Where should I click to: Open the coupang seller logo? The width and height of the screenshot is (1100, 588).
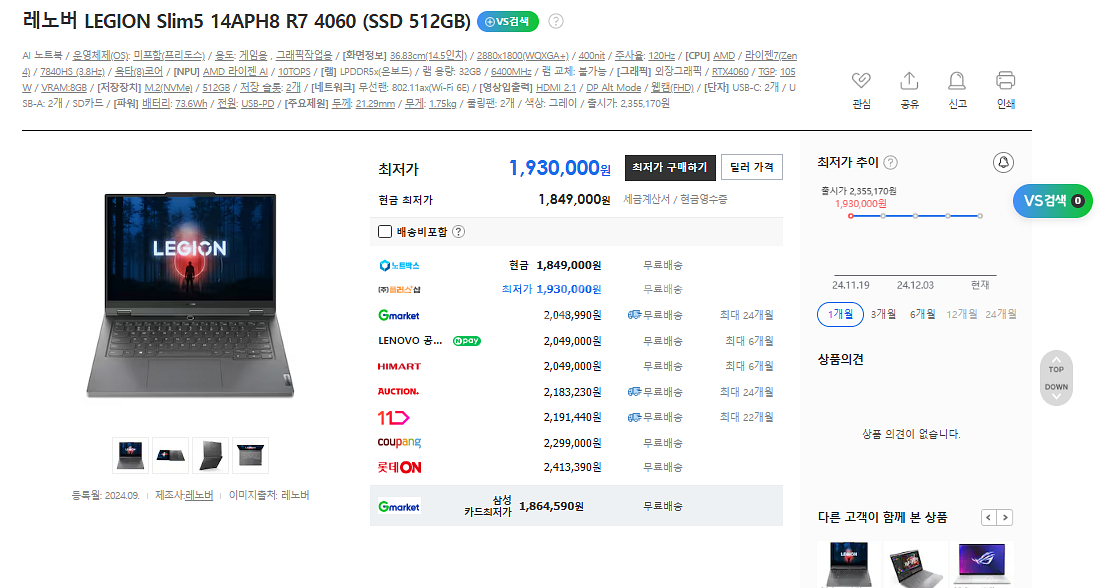click(399, 443)
